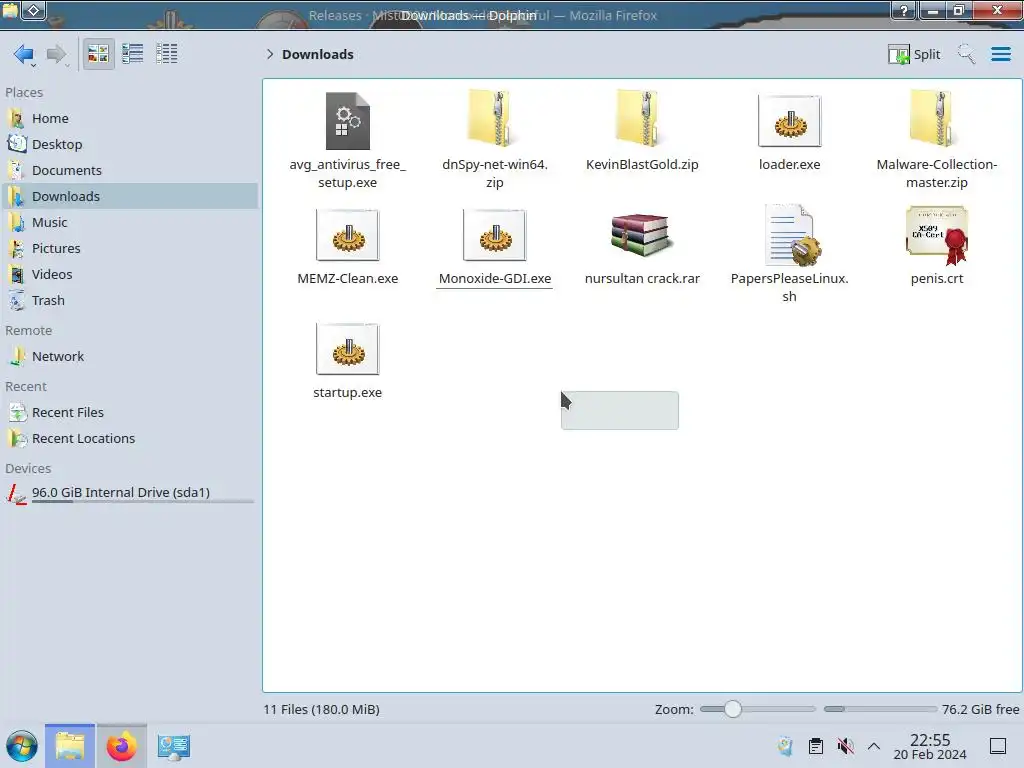This screenshot has height=768, width=1024.
Task: Toggle keep-on-all-desktops pin in the title bar
Action: pos(34,10)
